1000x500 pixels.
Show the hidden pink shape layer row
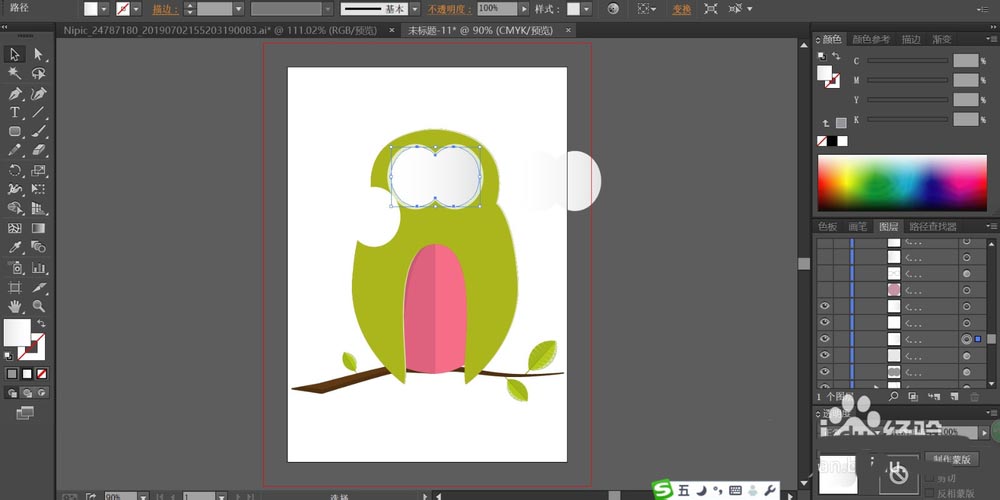825,290
